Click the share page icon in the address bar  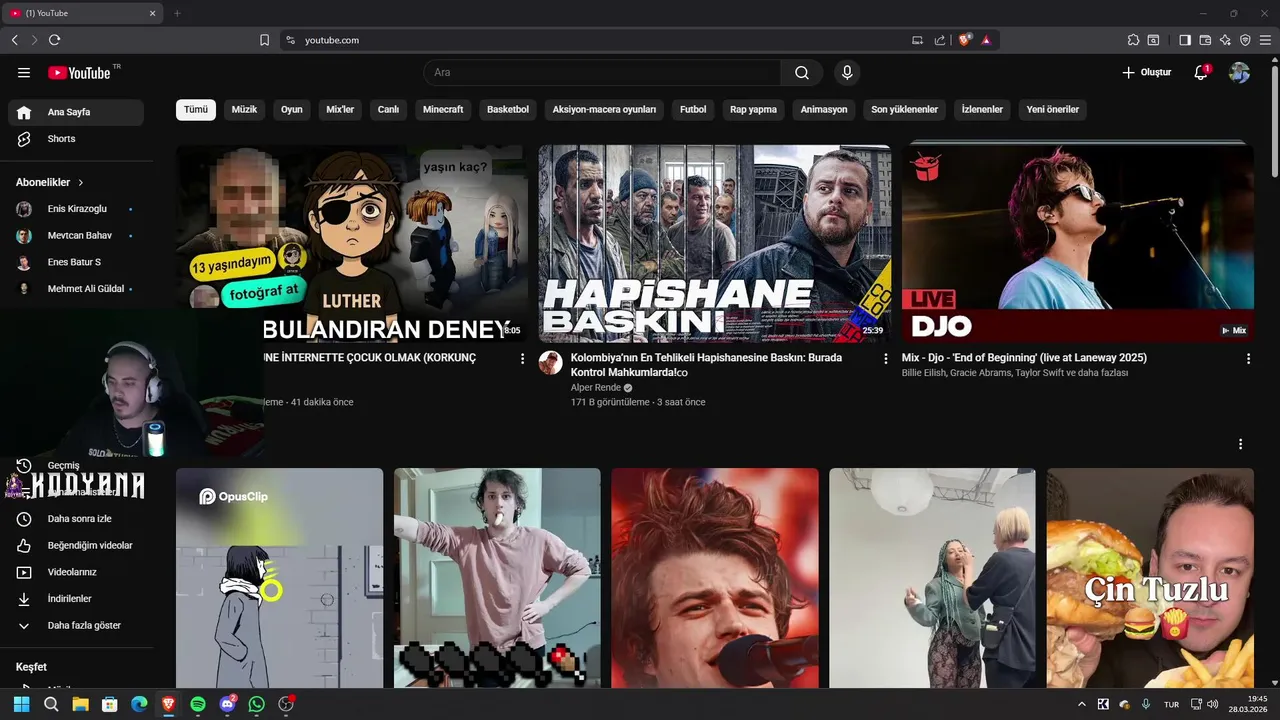(x=940, y=40)
